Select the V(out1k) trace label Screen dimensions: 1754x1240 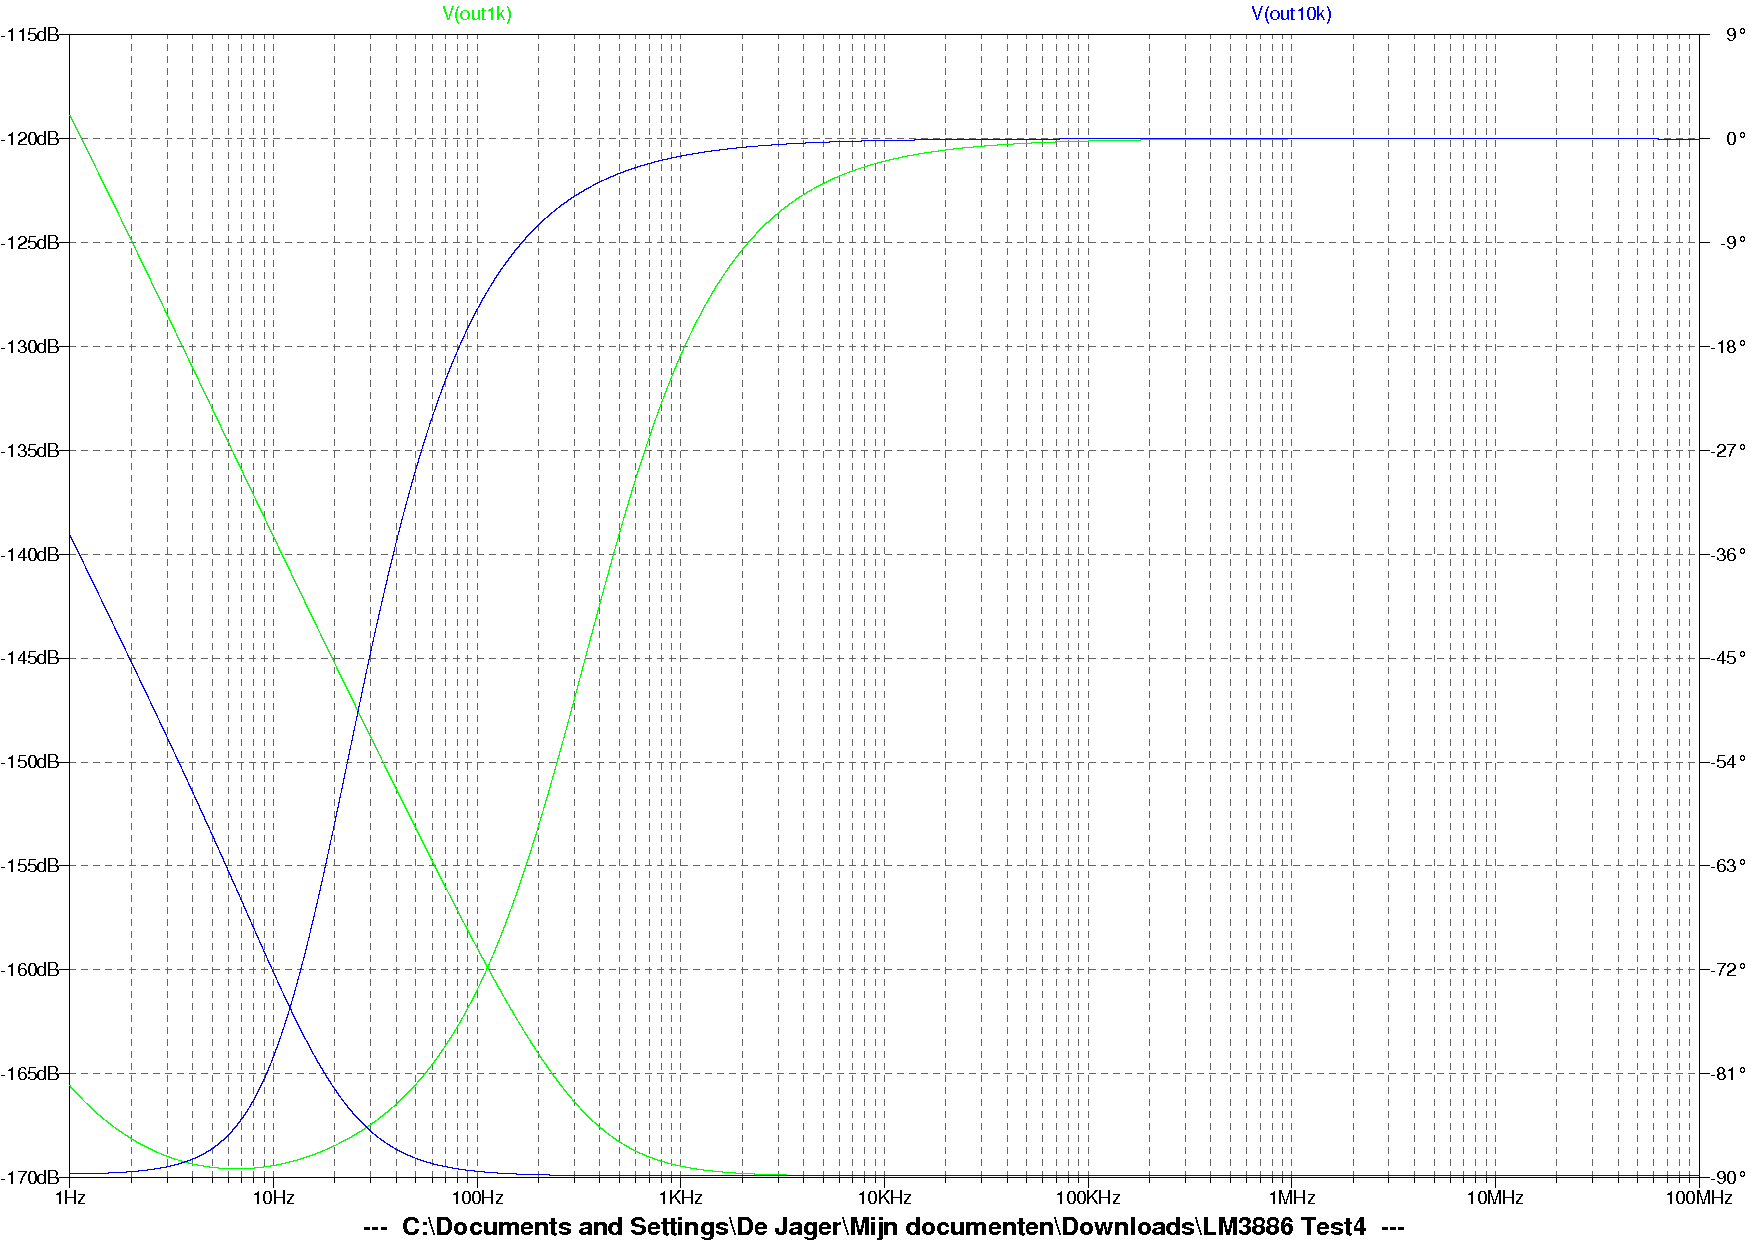(x=477, y=14)
